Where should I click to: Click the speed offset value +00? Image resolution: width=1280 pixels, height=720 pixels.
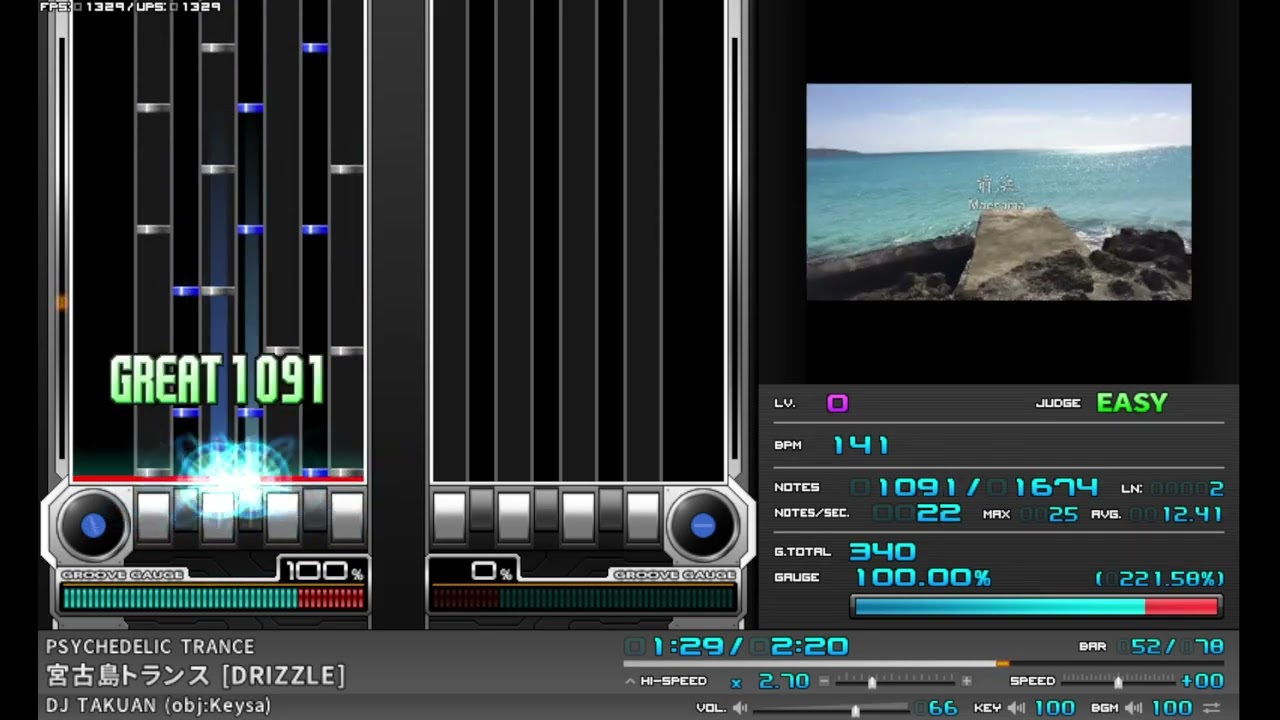pos(1202,681)
